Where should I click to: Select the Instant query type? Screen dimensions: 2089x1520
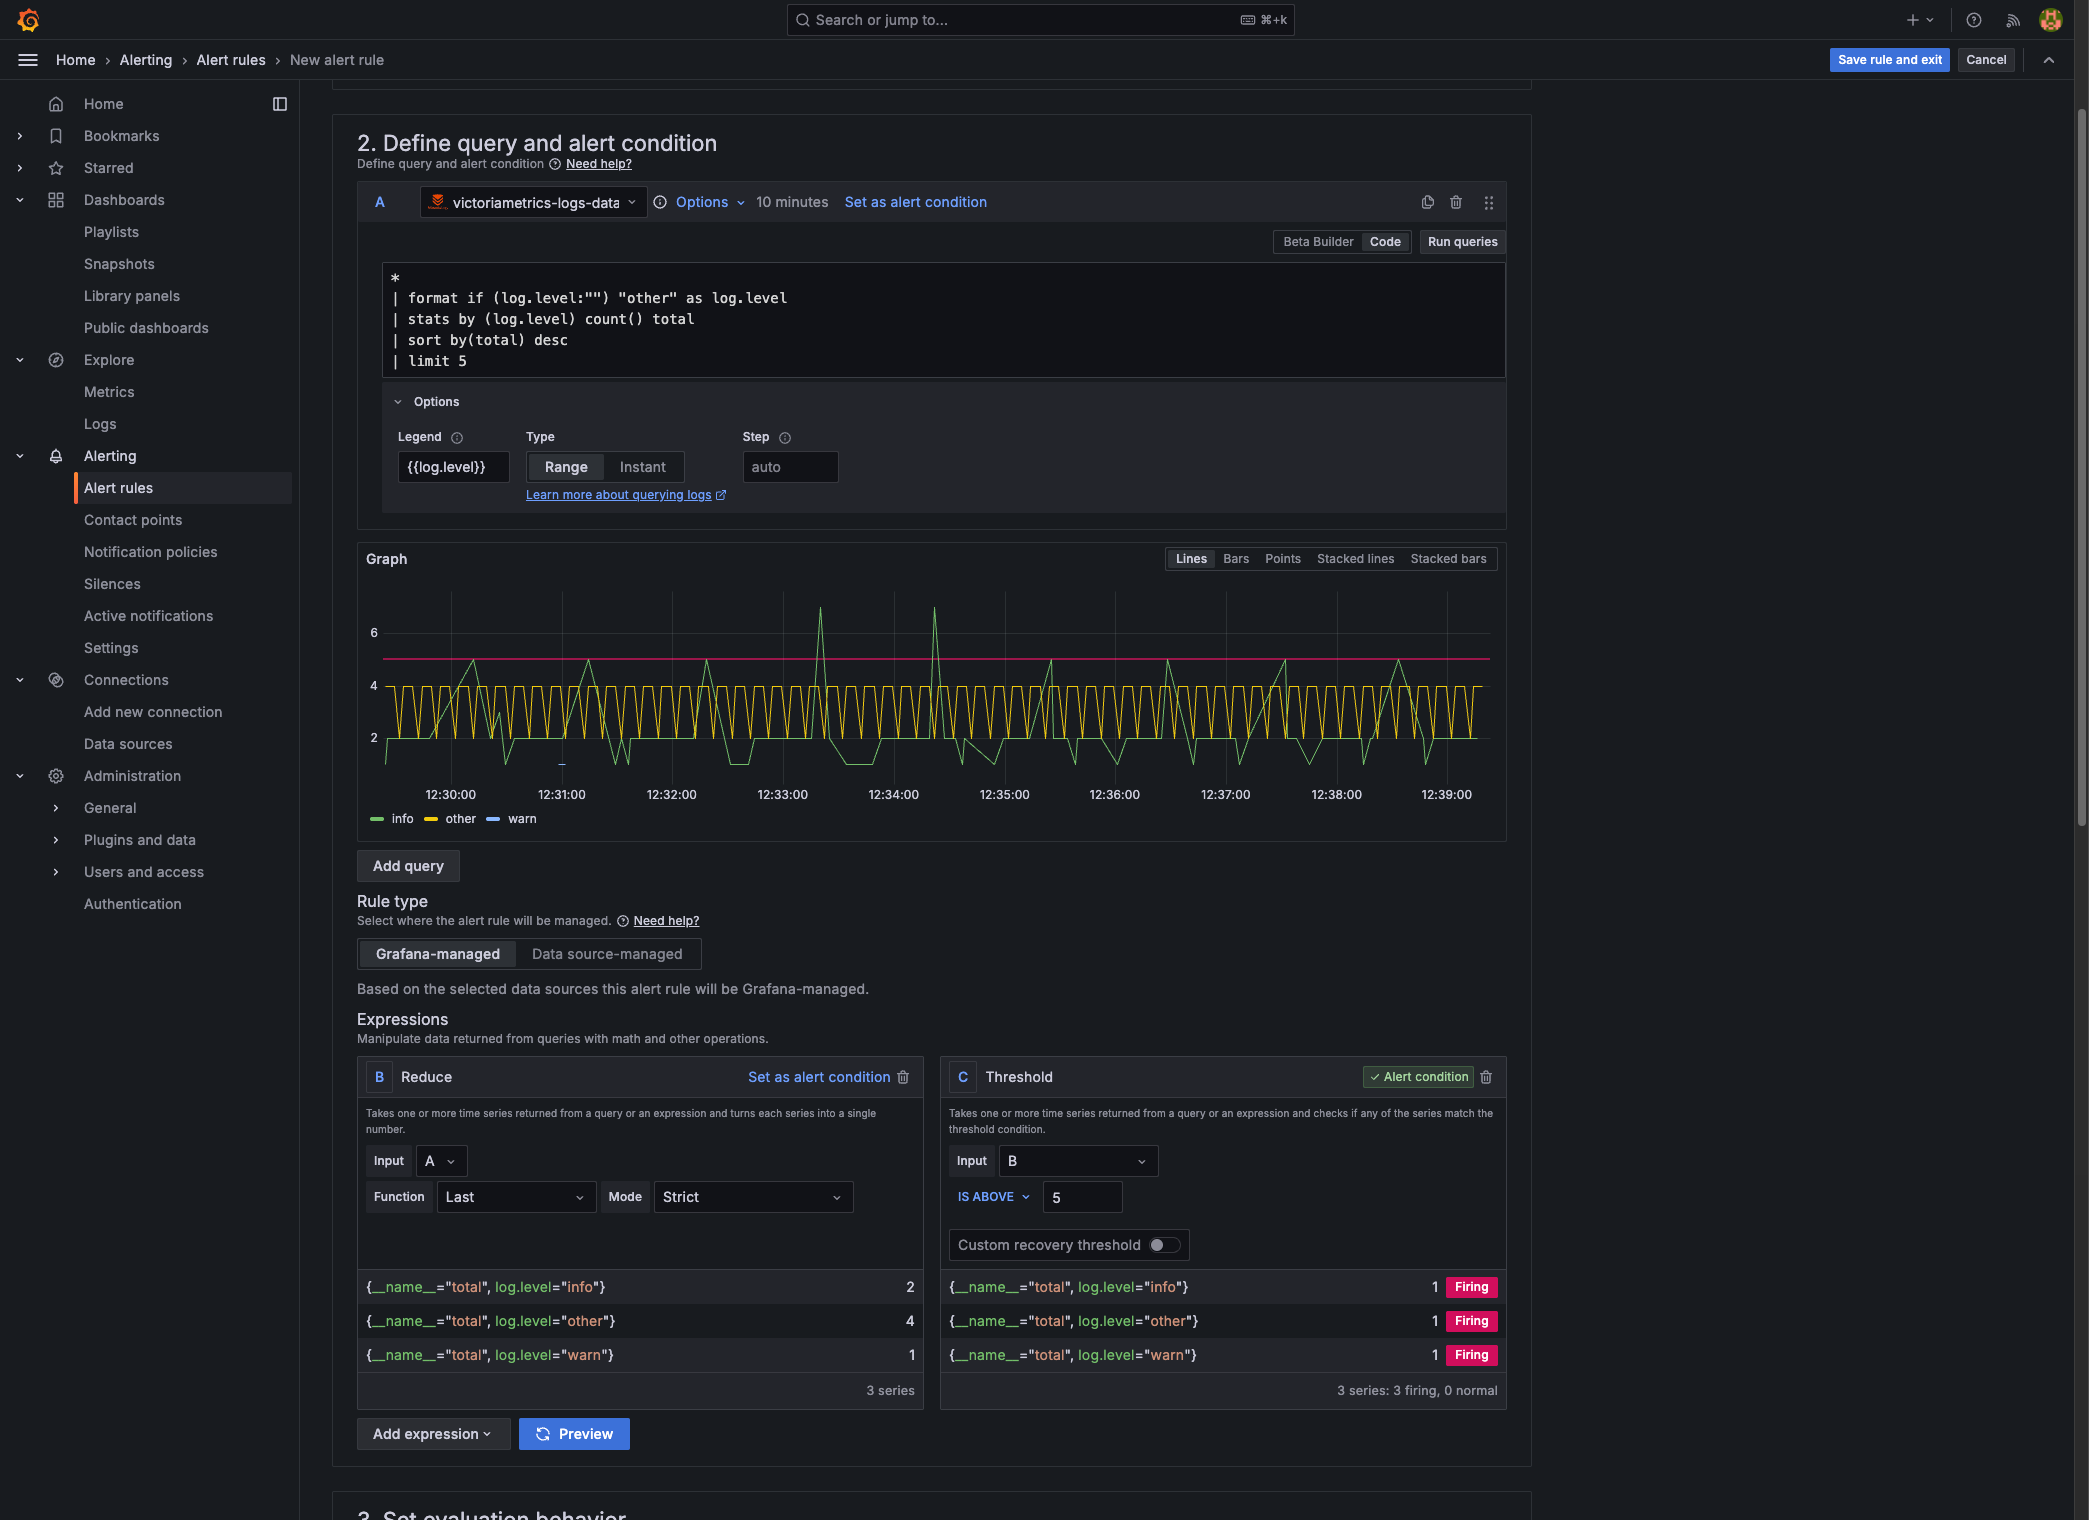coord(642,467)
